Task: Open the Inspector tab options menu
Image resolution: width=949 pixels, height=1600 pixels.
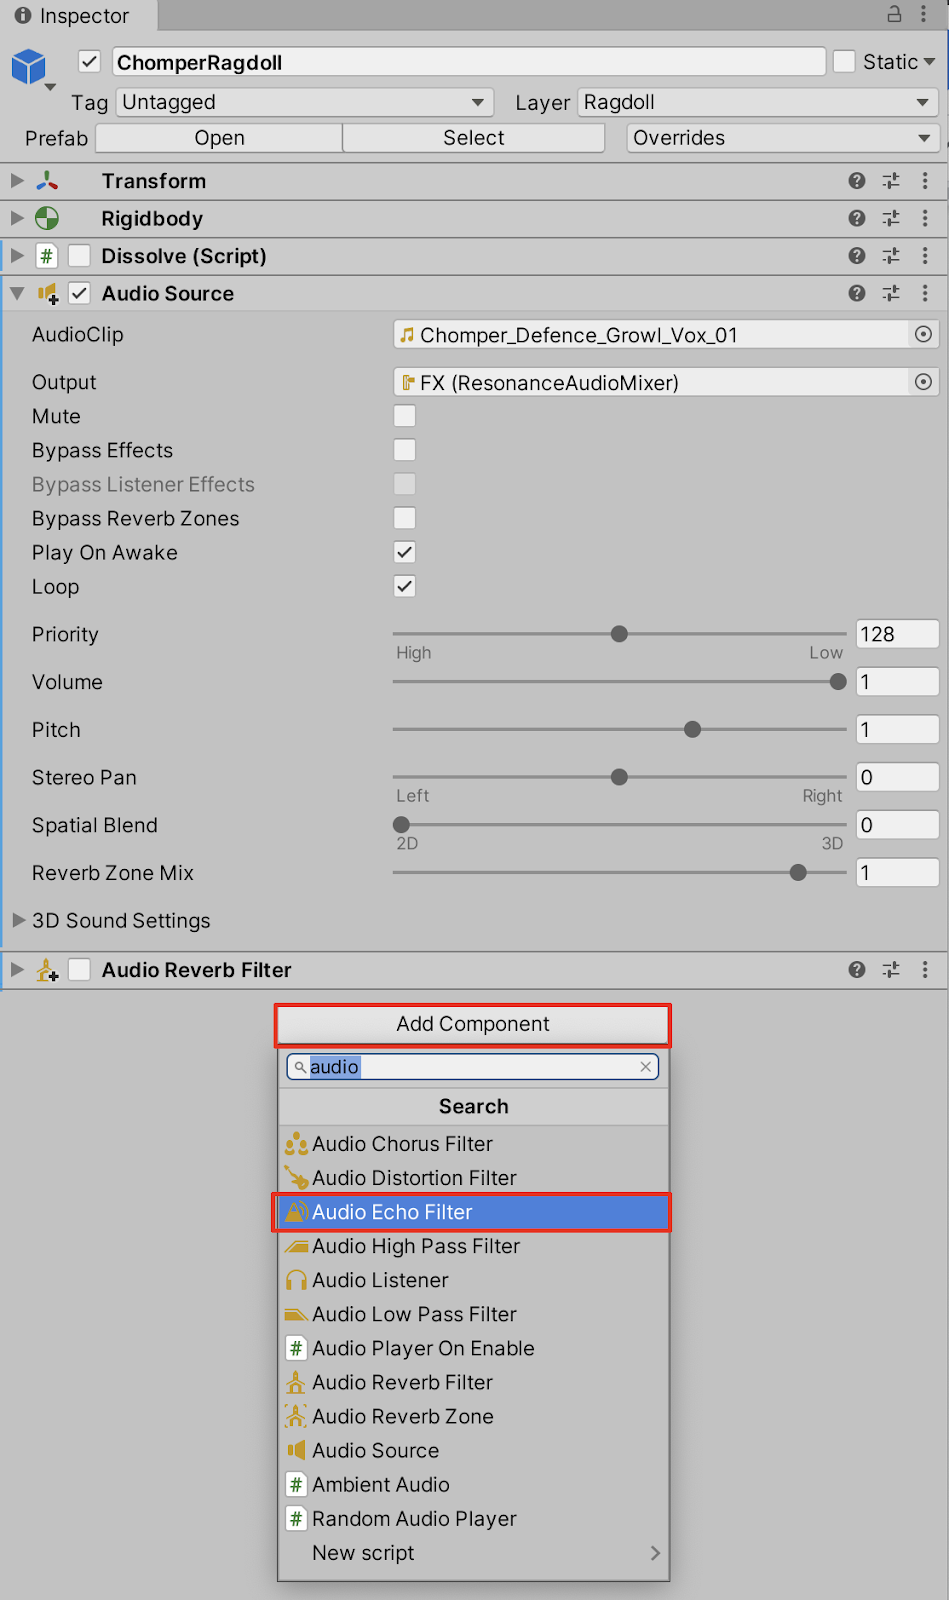Action: click(923, 14)
